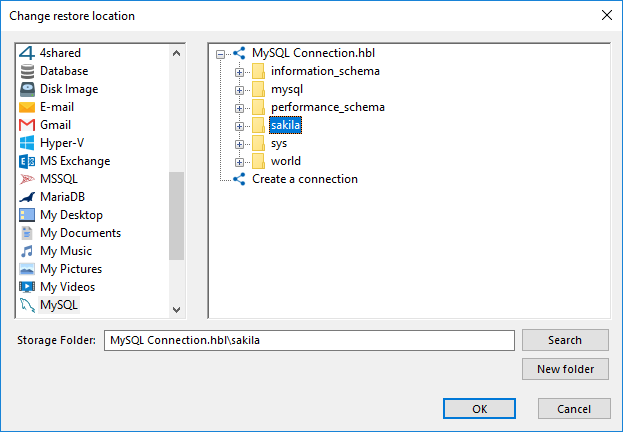Select 4shared in the plugin list
The image size is (623, 432).
coord(60,53)
